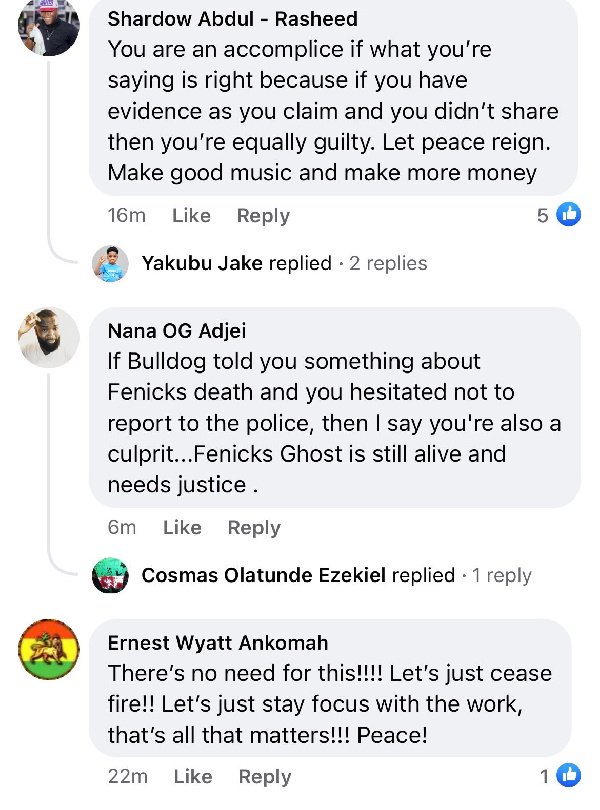Image resolution: width=600 pixels, height=810 pixels.
Task: Open Shardow Abdul - Rasheed name link
Action: coord(232,19)
